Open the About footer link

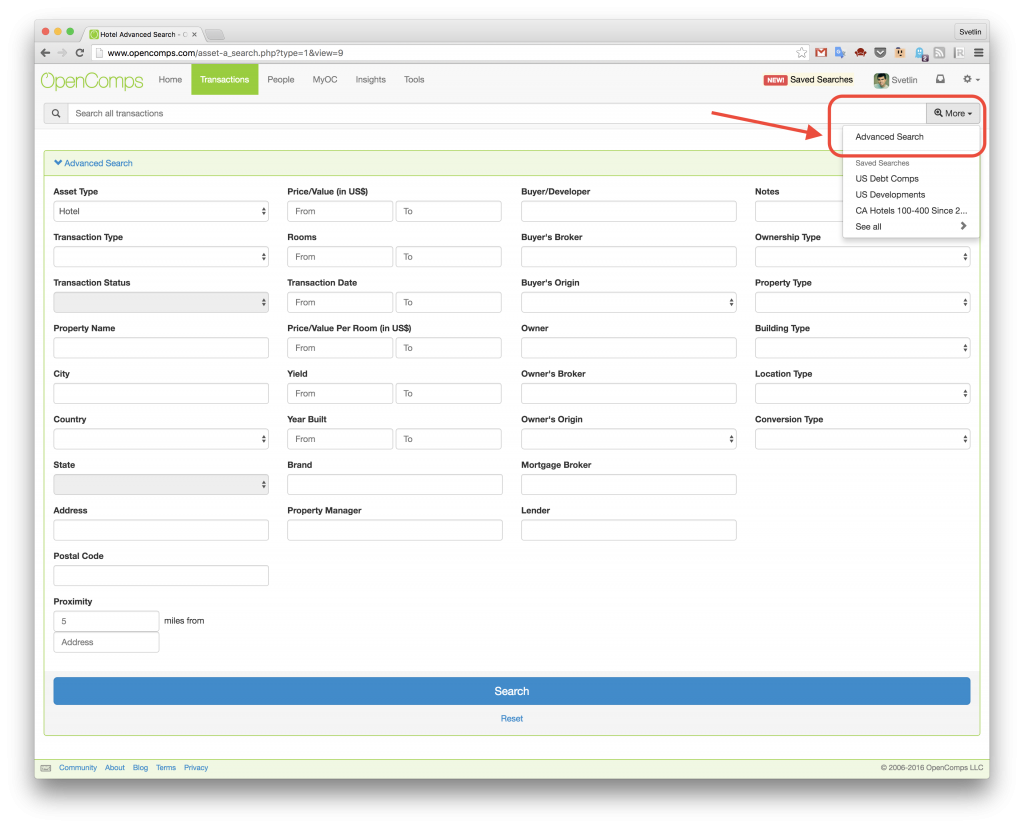click(x=115, y=768)
